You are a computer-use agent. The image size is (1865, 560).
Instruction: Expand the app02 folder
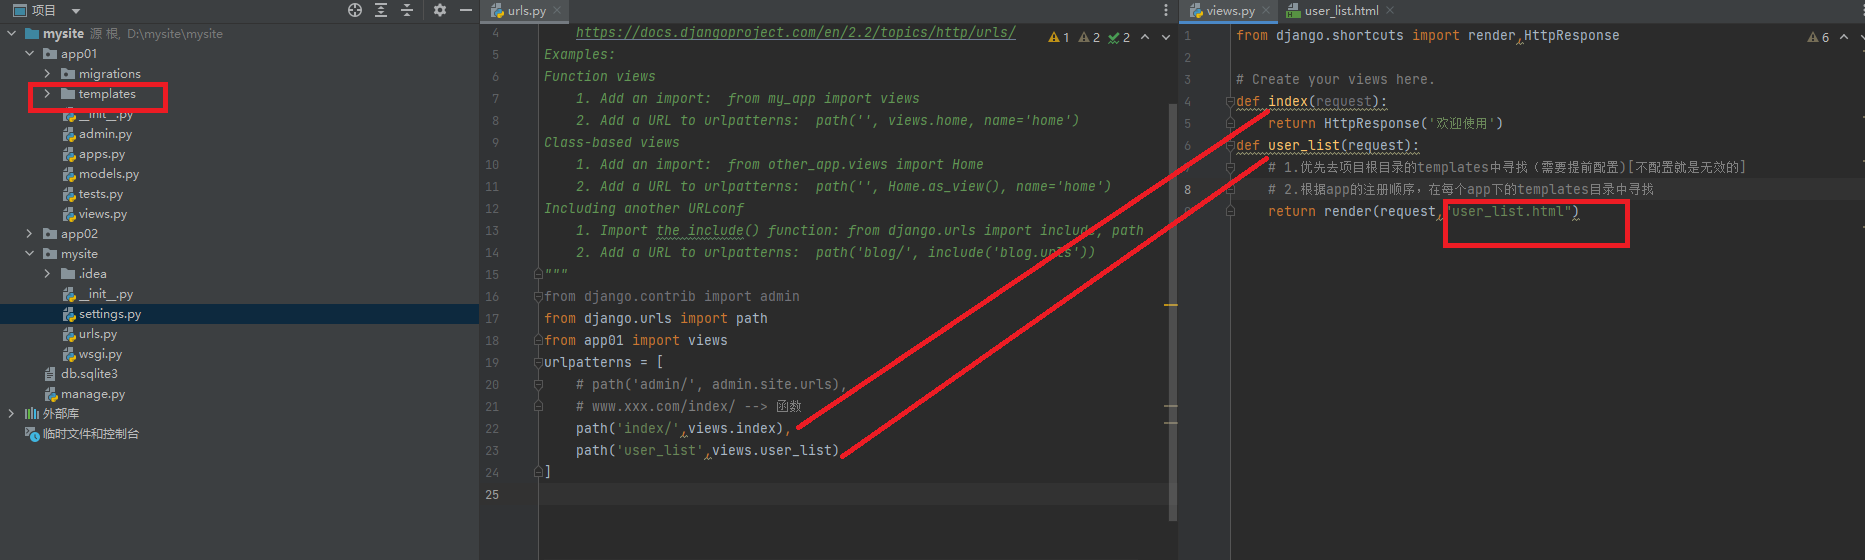pyautogui.click(x=29, y=234)
